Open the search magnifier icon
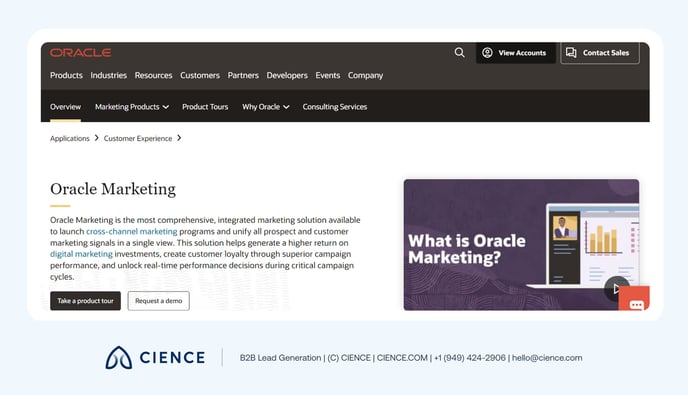The height and width of the screenshot is (395, 688). point(459,53)
